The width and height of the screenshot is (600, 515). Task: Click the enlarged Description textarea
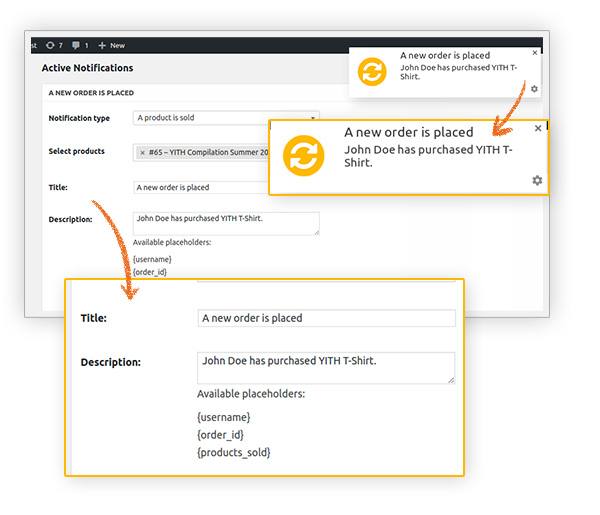tap(326, 367)
